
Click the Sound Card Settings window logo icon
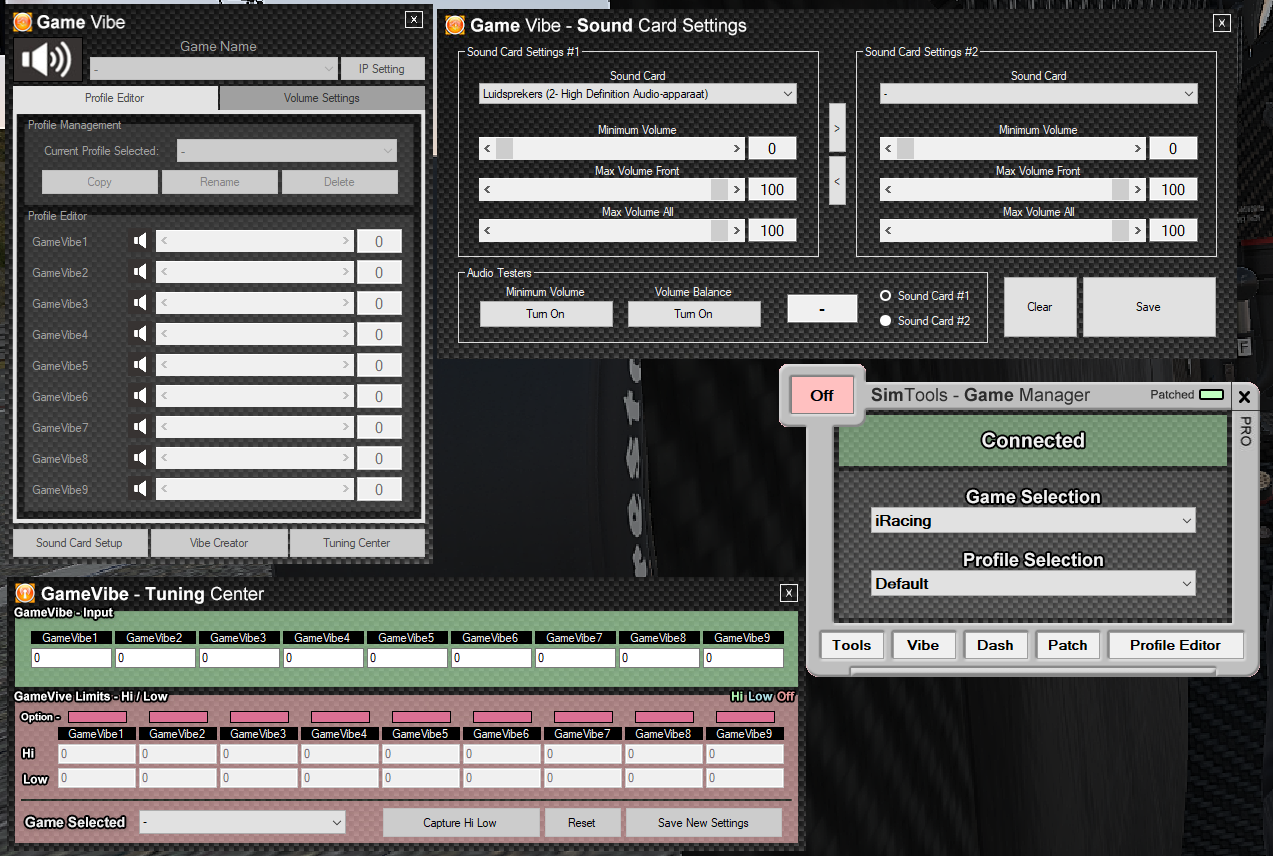(x=455, y=25)
